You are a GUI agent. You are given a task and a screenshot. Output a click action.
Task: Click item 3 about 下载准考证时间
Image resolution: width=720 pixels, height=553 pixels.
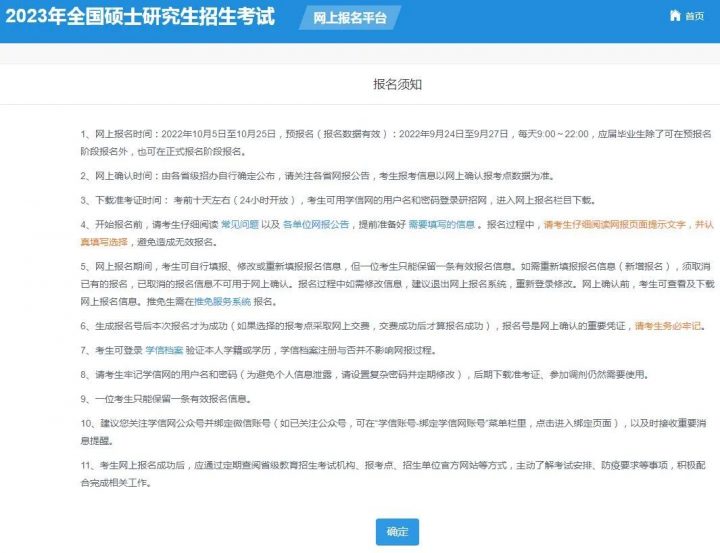338,200
